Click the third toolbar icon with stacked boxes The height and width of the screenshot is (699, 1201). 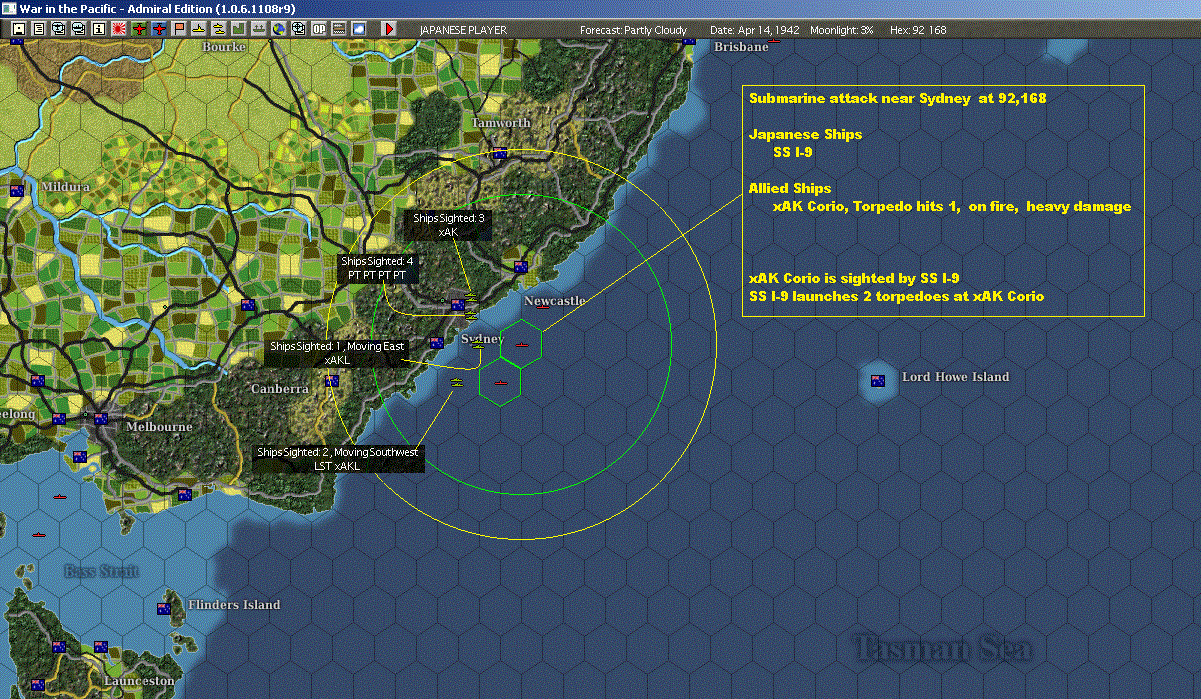tap(58, 29)
